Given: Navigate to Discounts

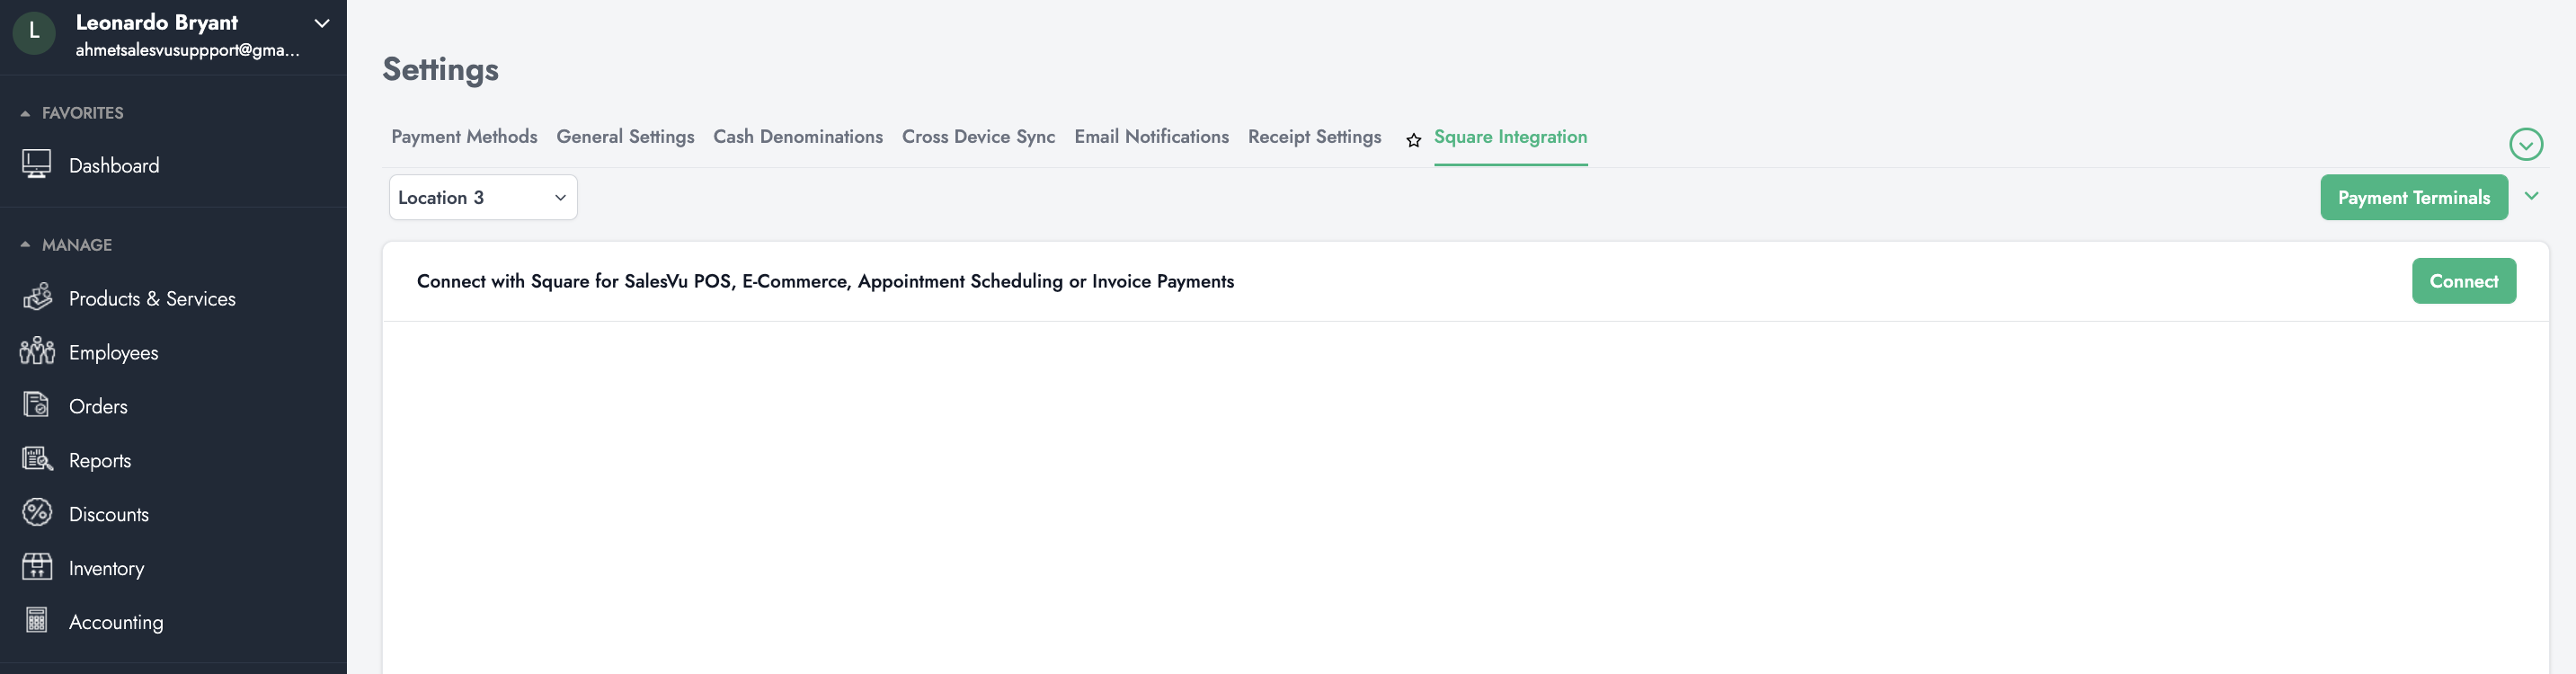Looking at the screenshot, I should pyautogui.click(x=109, y=514).
